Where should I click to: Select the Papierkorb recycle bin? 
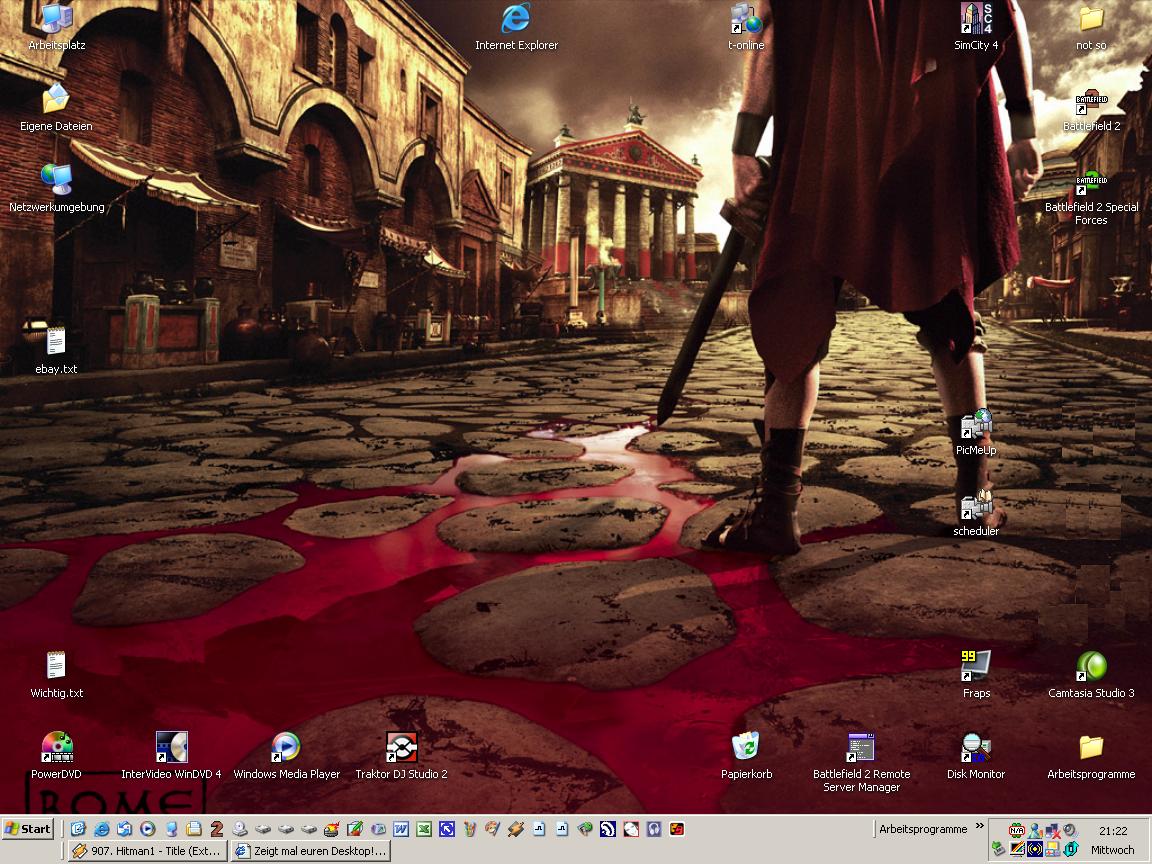pyautogui.click(x=746, y=748)
